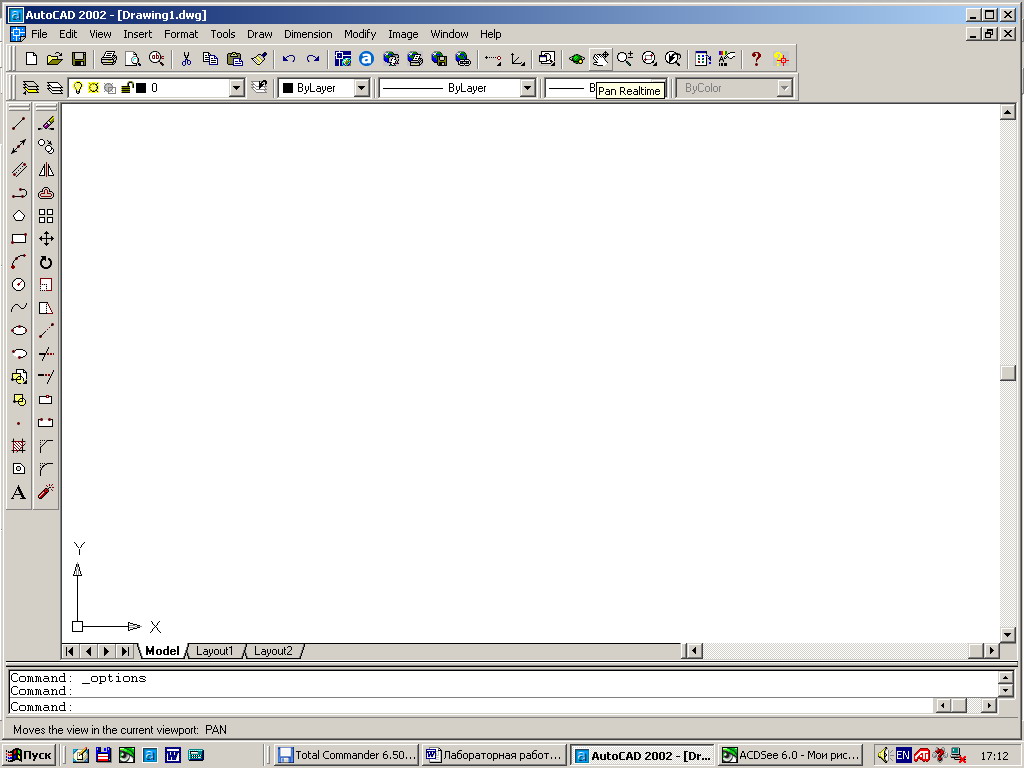This screenshot has height=768, width=1024.
Task: Cut selection using the scissors icon
Action: (x=186, y=59)
